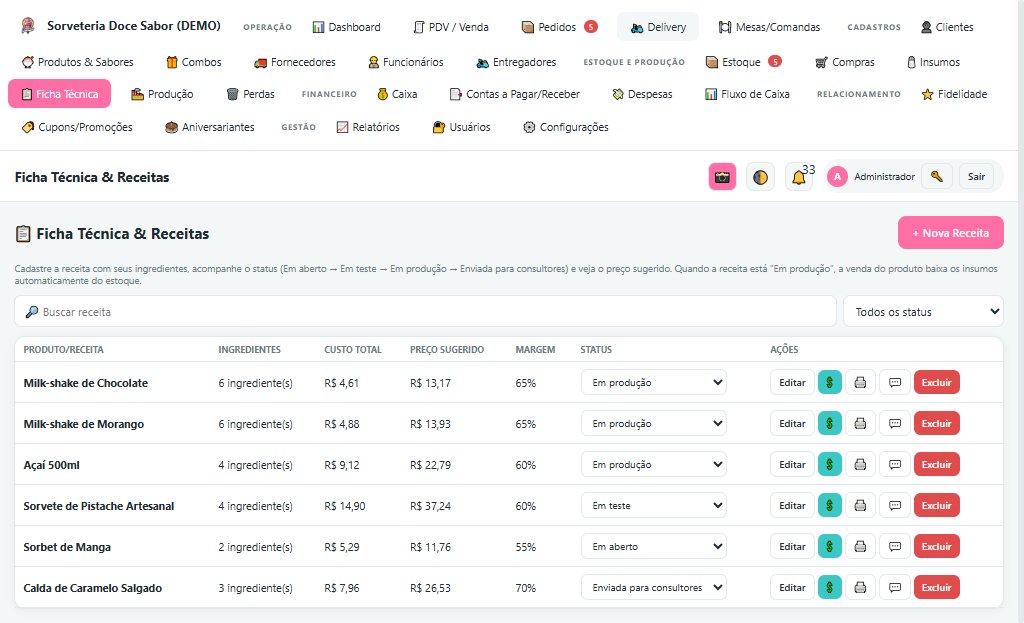Click the key icon next to Administrador
The image size is (1024, 623).
click(x=936, y=176)
